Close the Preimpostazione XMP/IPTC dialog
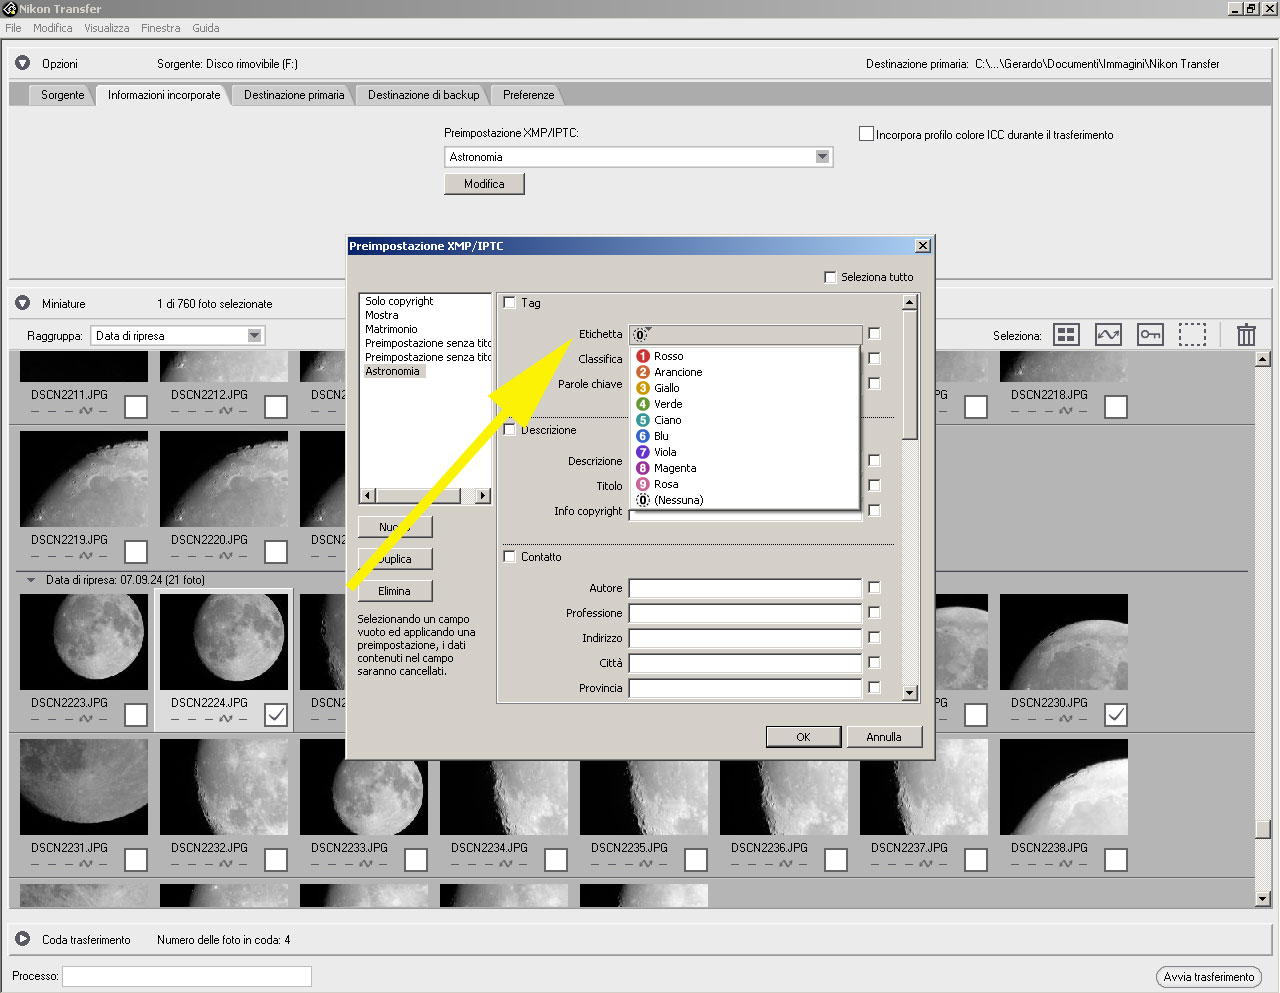Image resolution: width=1280 pixels, height=993 pixels. [923, 246]
